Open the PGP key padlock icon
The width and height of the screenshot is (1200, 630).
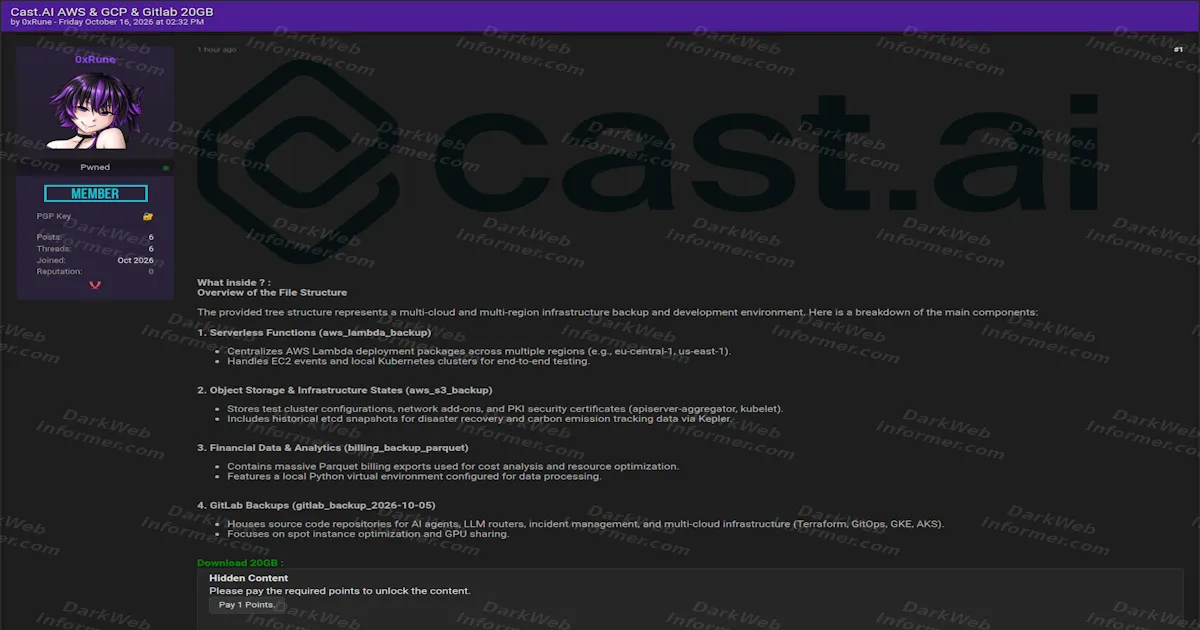coord(148,216)
